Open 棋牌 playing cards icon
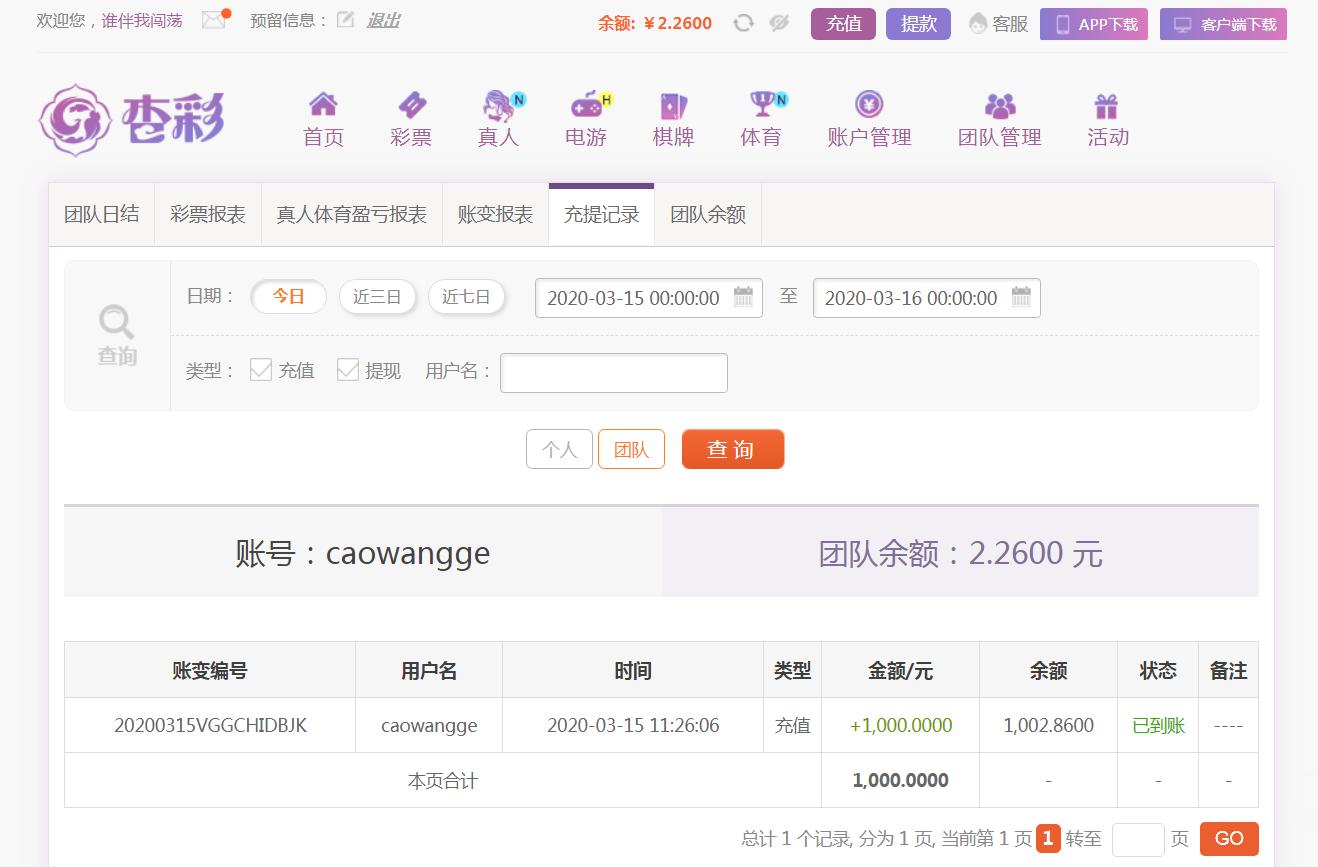 click(x=673, y=105)
